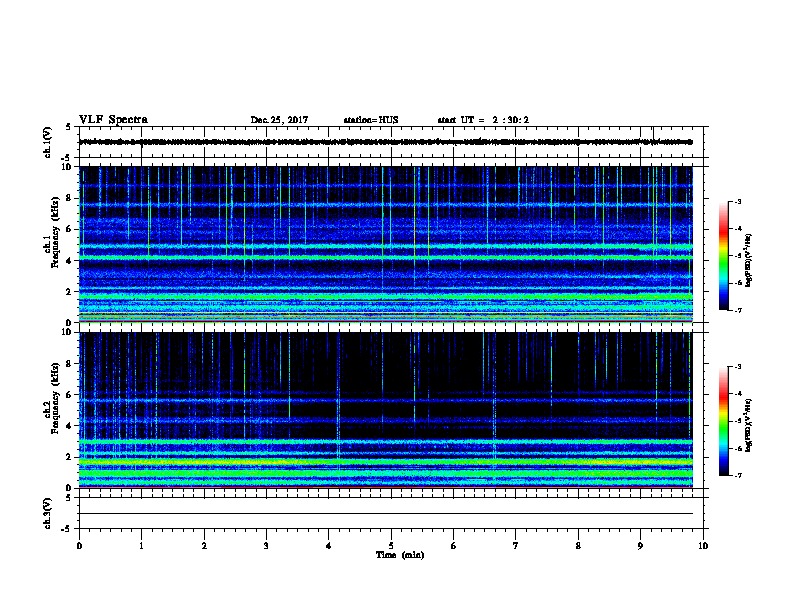Screen dimensions: 792x612
Task: Click the "ch.3(V)" axis label
Action: pos(48,513)
